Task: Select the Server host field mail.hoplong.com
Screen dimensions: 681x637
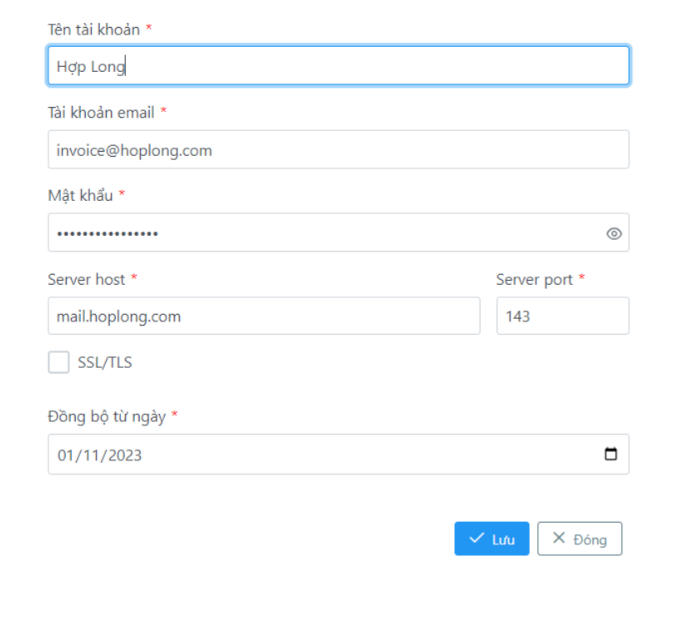Action: tap(264, 316)
